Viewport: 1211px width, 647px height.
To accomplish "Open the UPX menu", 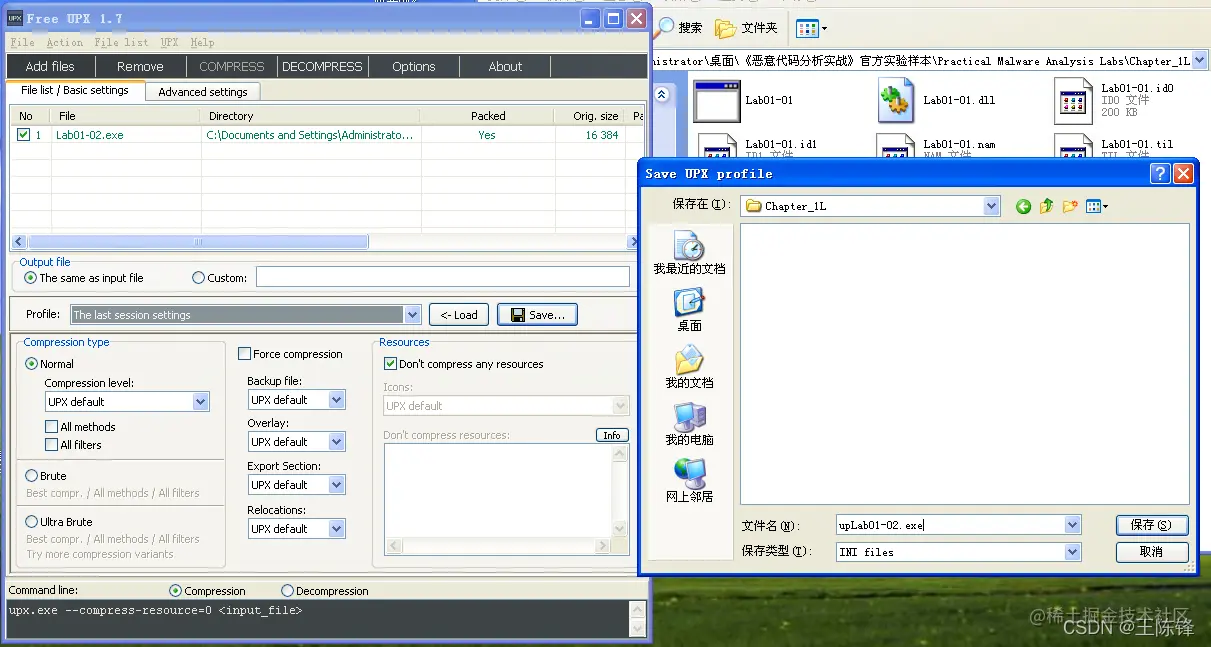I will 170,42.
